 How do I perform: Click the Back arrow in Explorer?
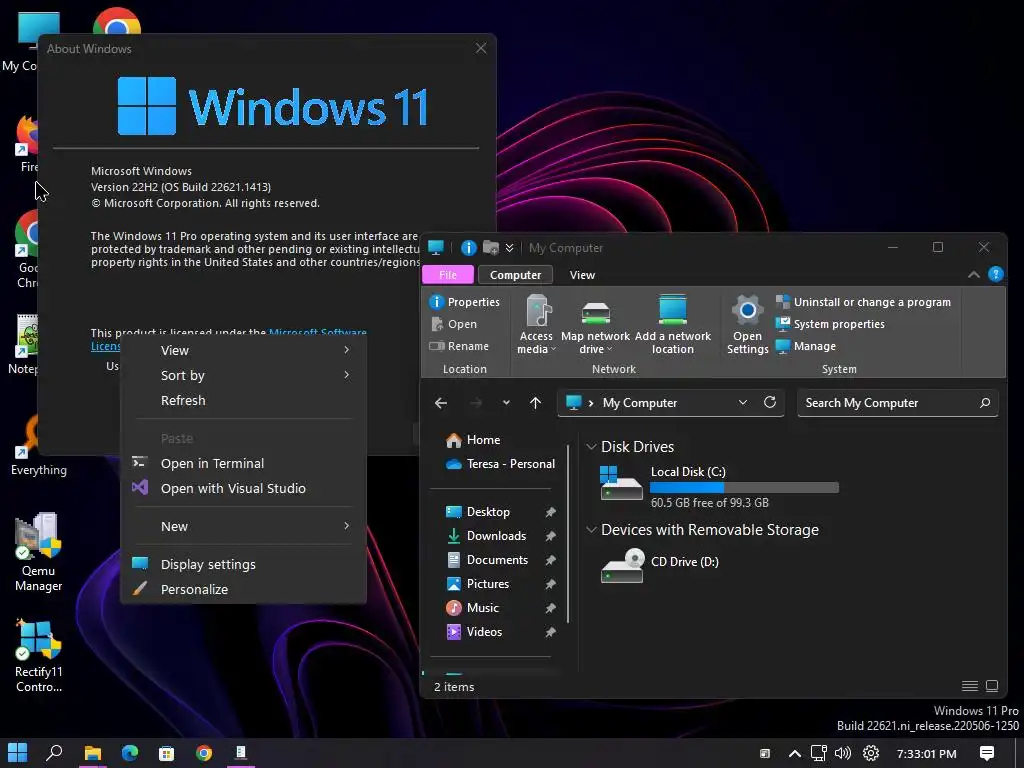click(x=441, y=403)
